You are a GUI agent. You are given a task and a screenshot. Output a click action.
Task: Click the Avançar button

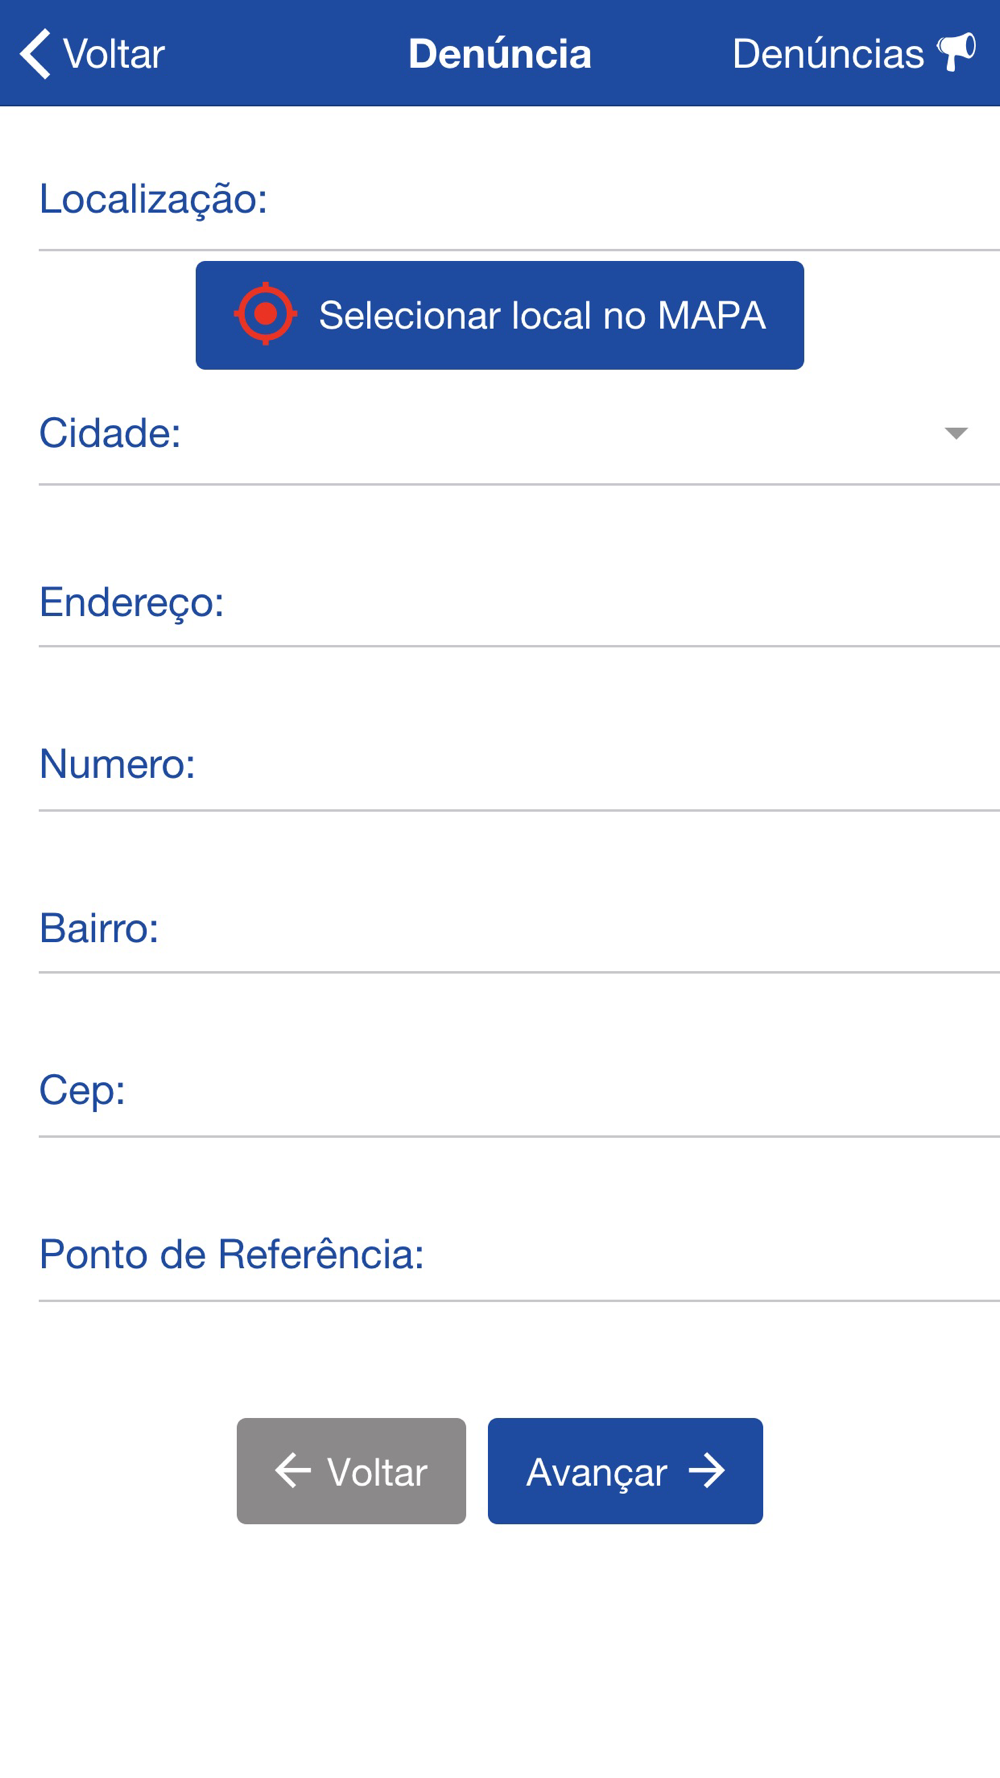[625, 1471]
